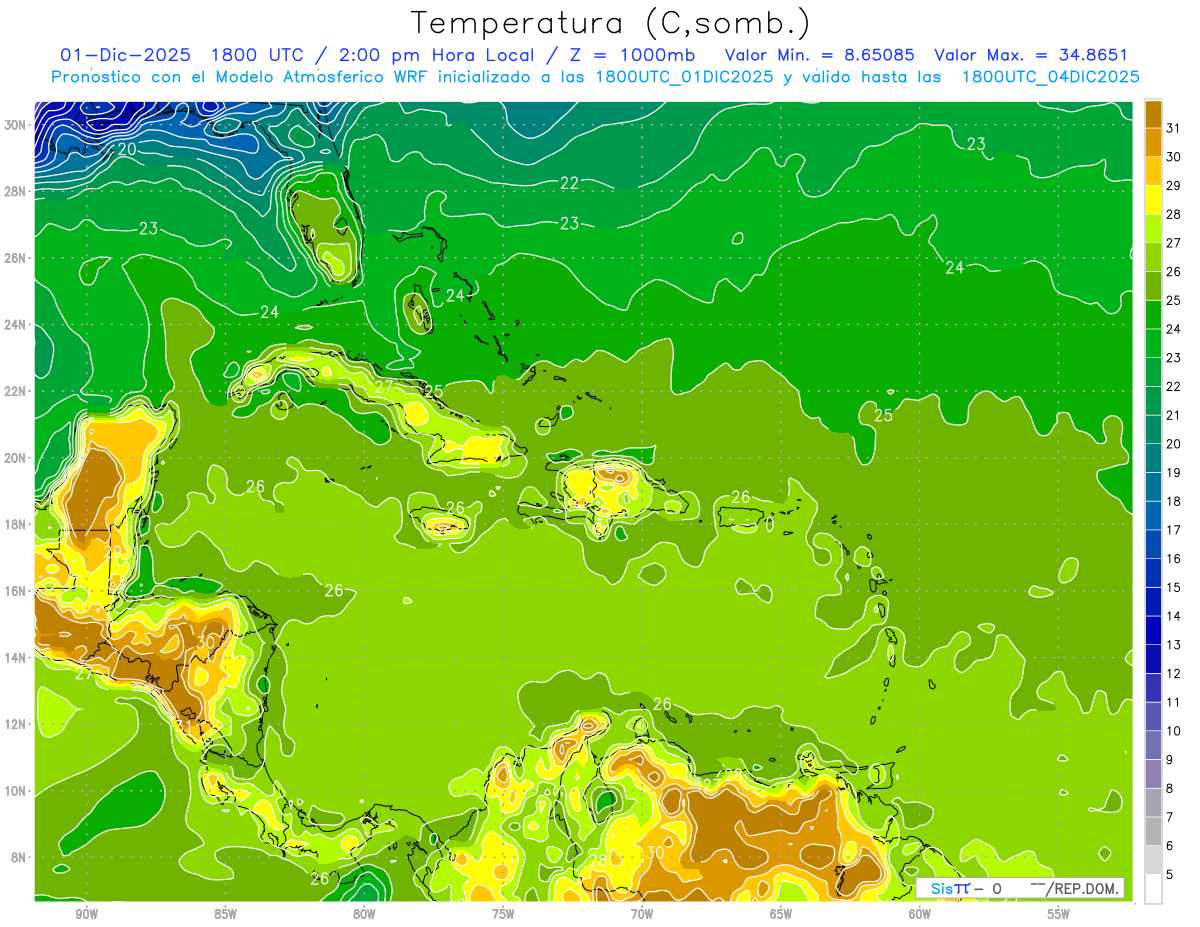
Task: Click the legend value "13"
Action: 1173,645
